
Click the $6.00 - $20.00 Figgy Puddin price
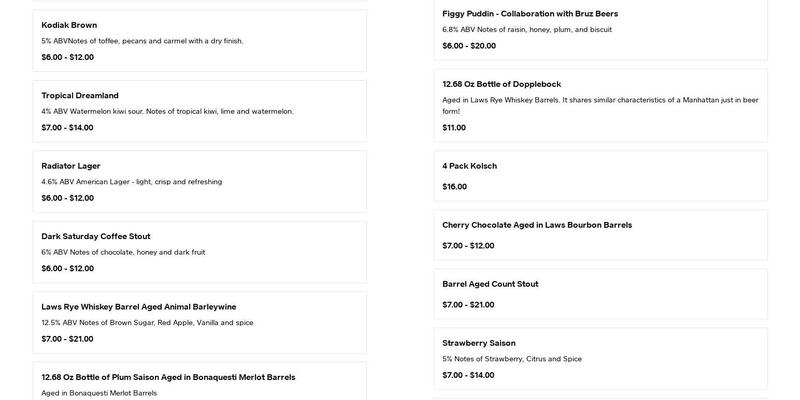(469, 46)
